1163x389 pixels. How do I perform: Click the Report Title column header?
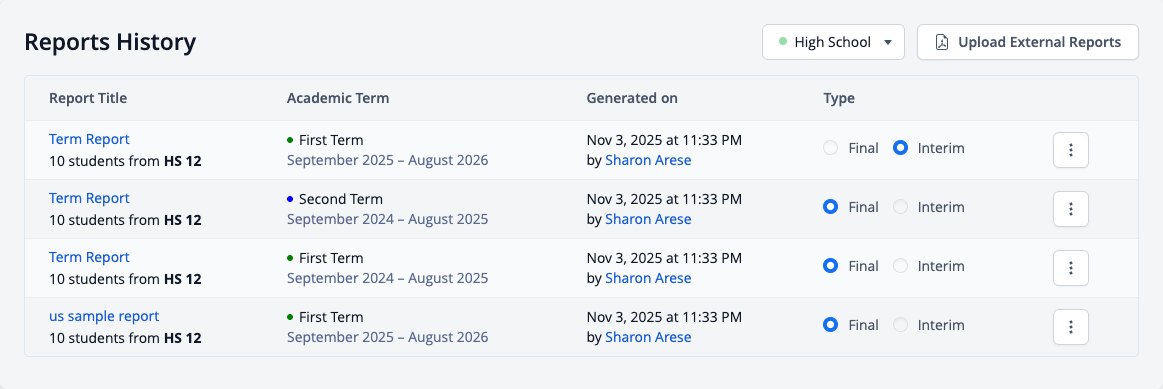88,98
